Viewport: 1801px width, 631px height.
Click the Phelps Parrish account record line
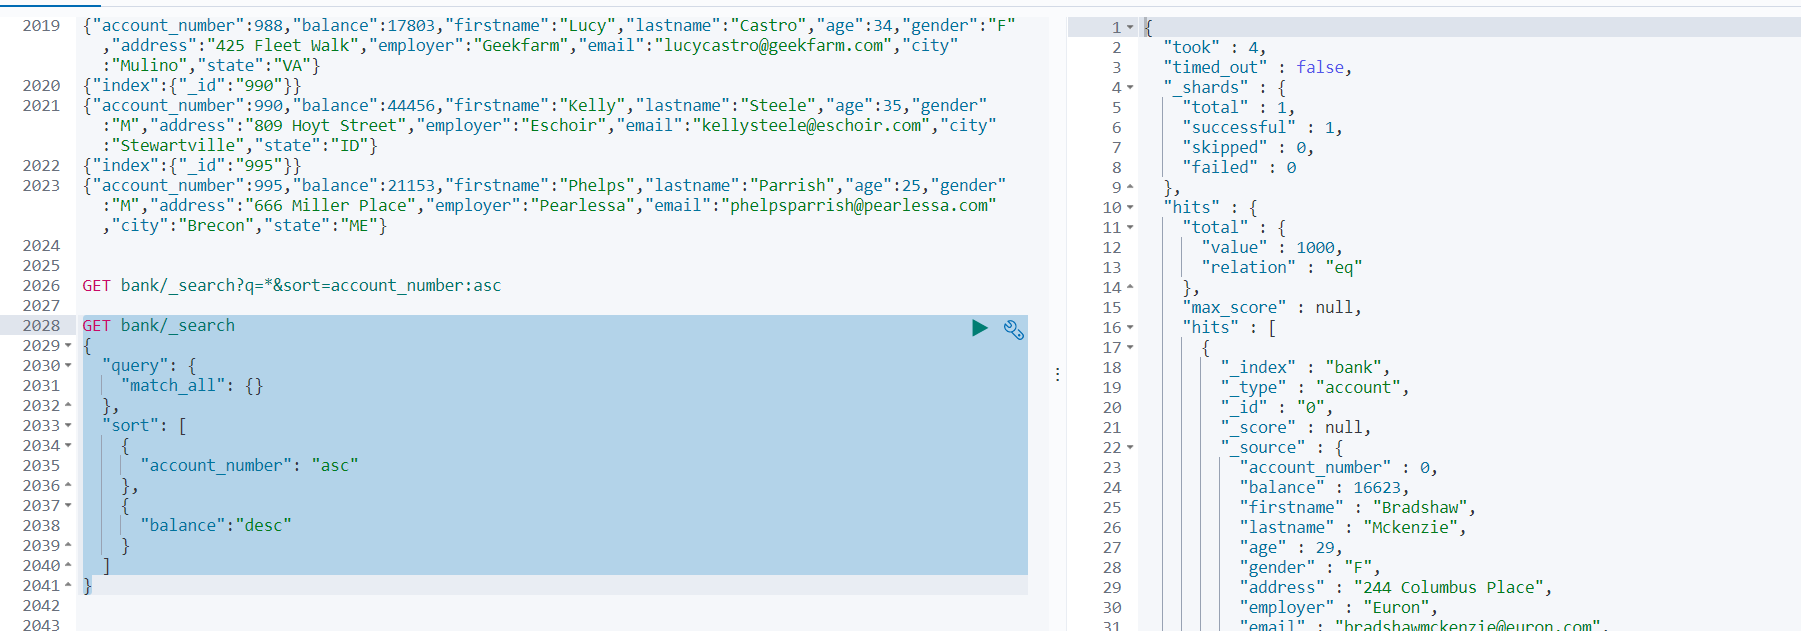click(544, 206)
